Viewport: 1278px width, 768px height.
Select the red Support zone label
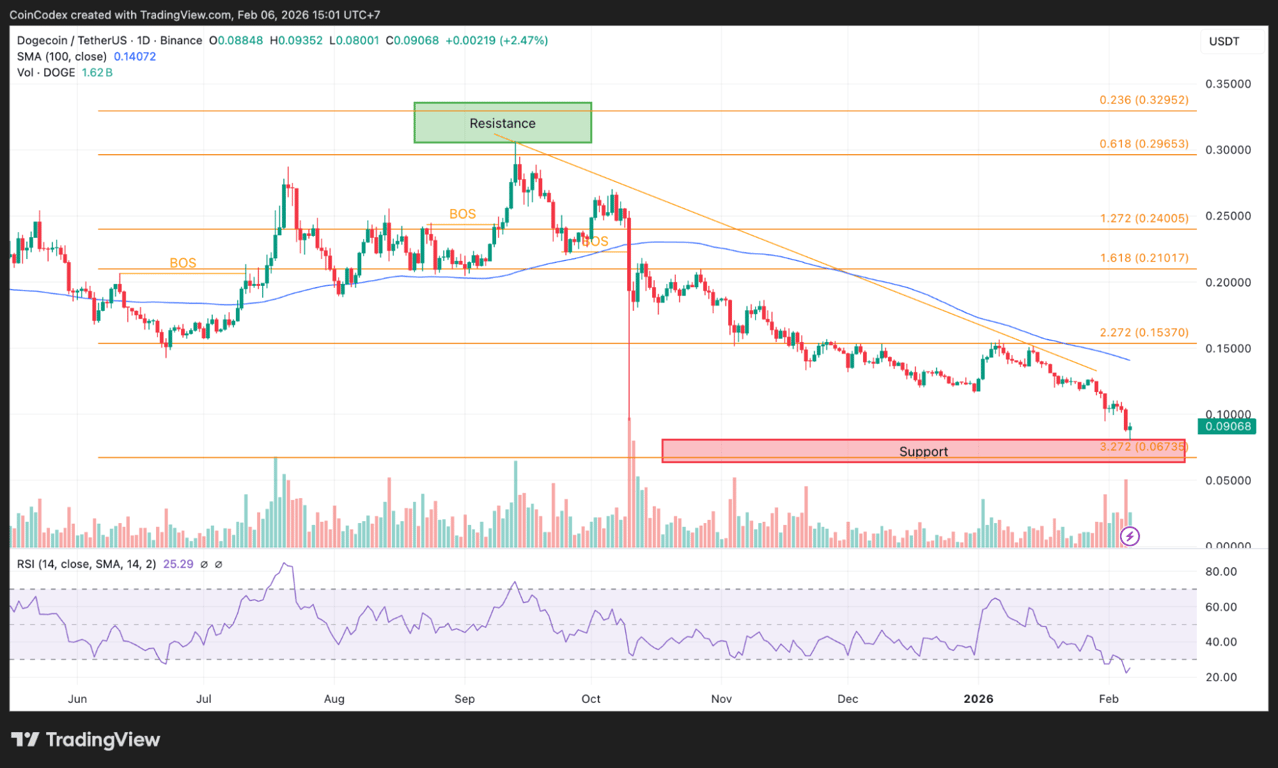[922, 451]
